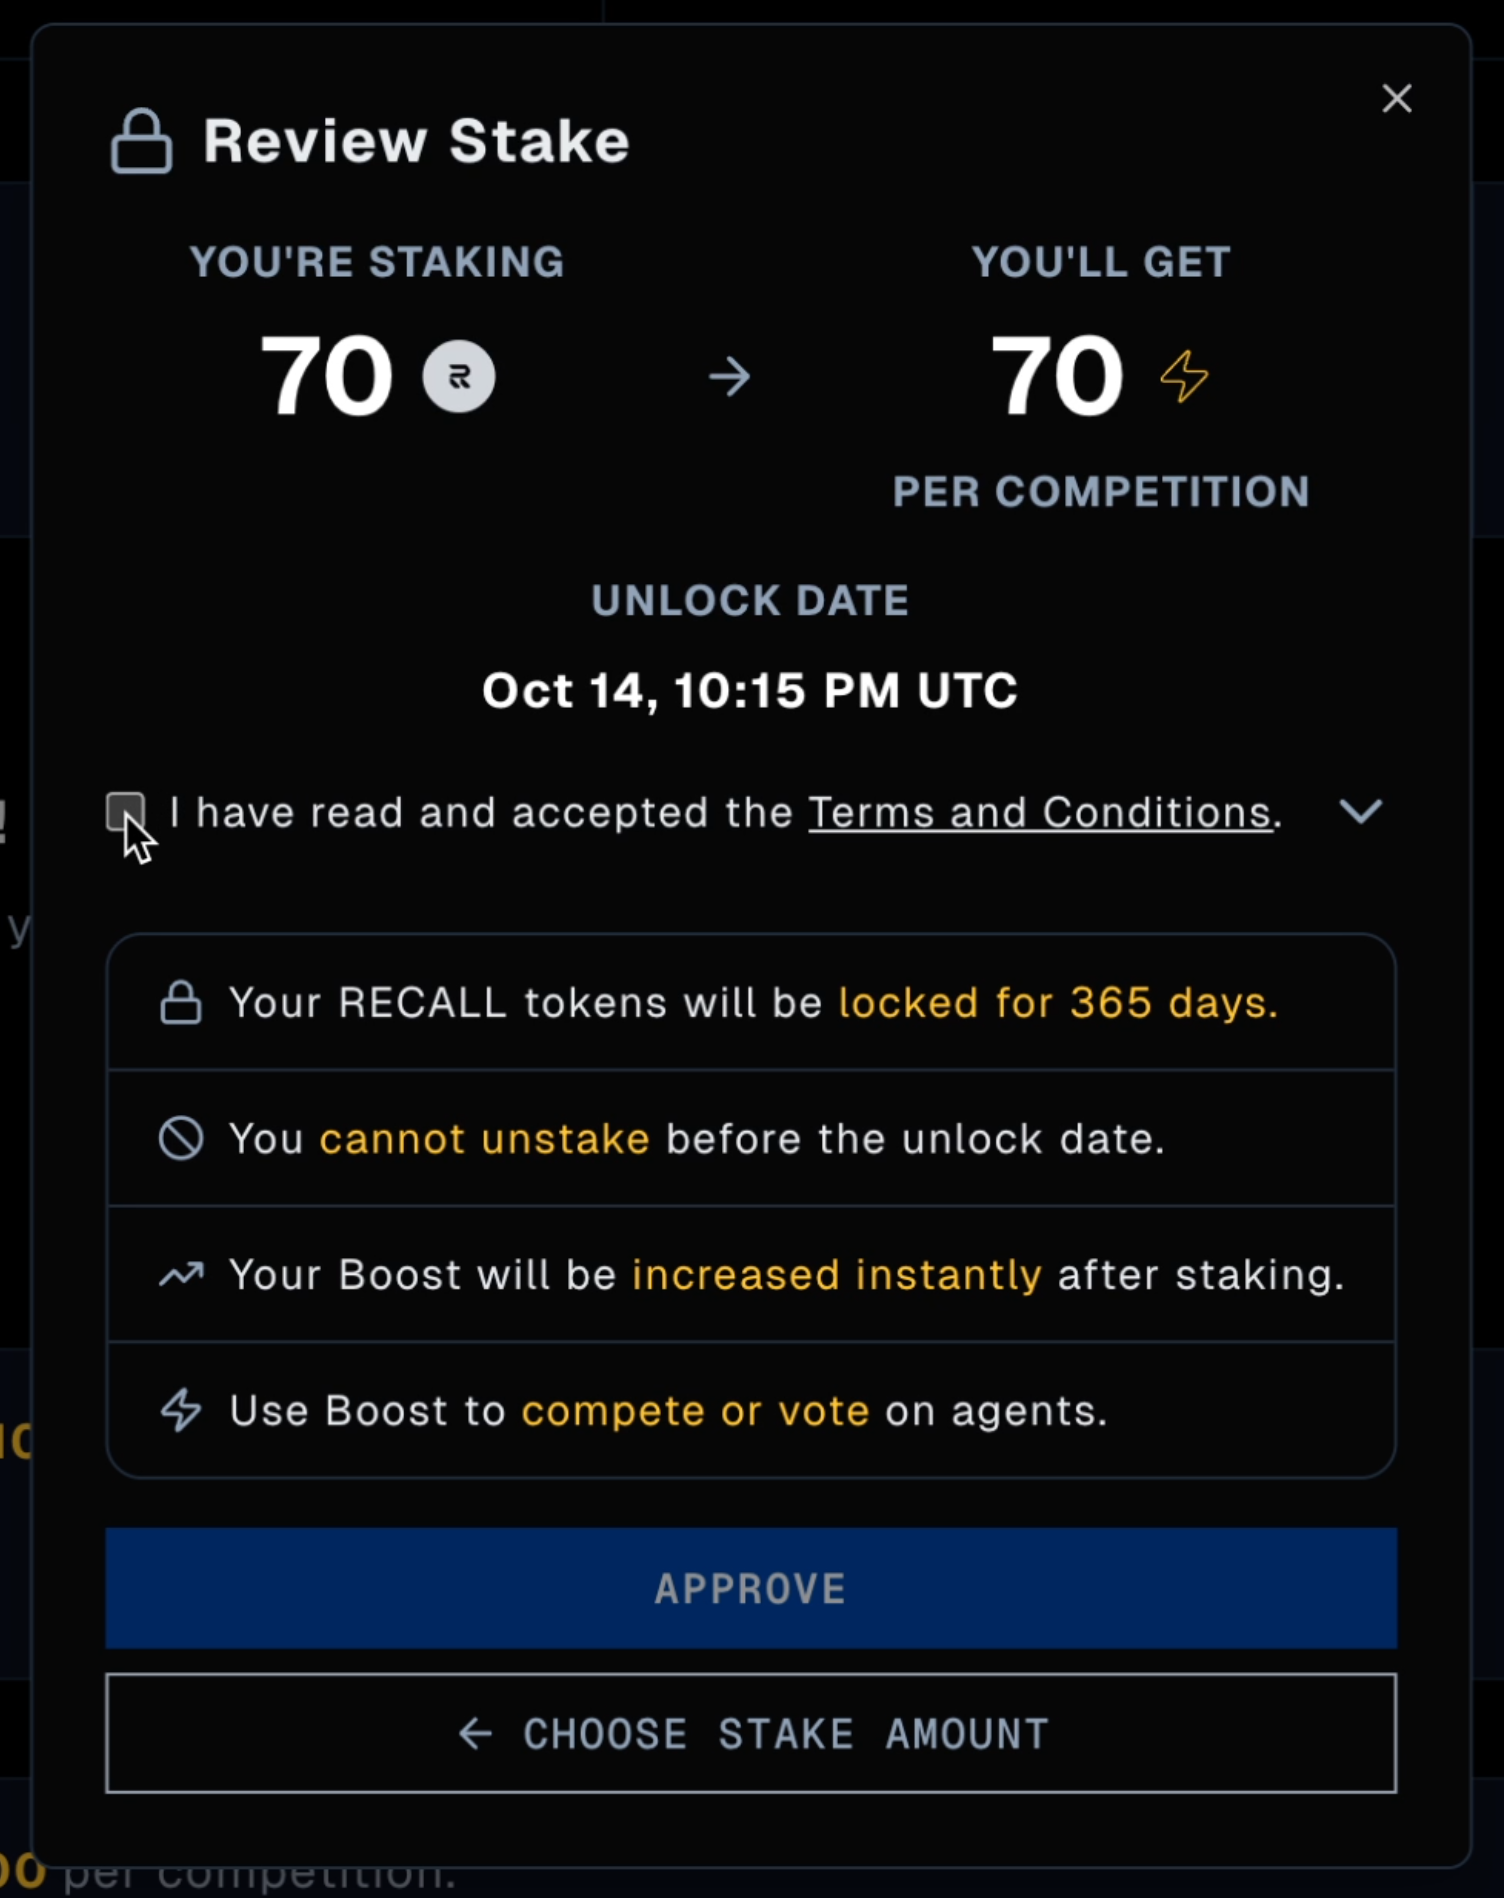1504x1898 pixels.
Task: Click the 'compete or vote' highlighted text
Action: coord(695,1411)
